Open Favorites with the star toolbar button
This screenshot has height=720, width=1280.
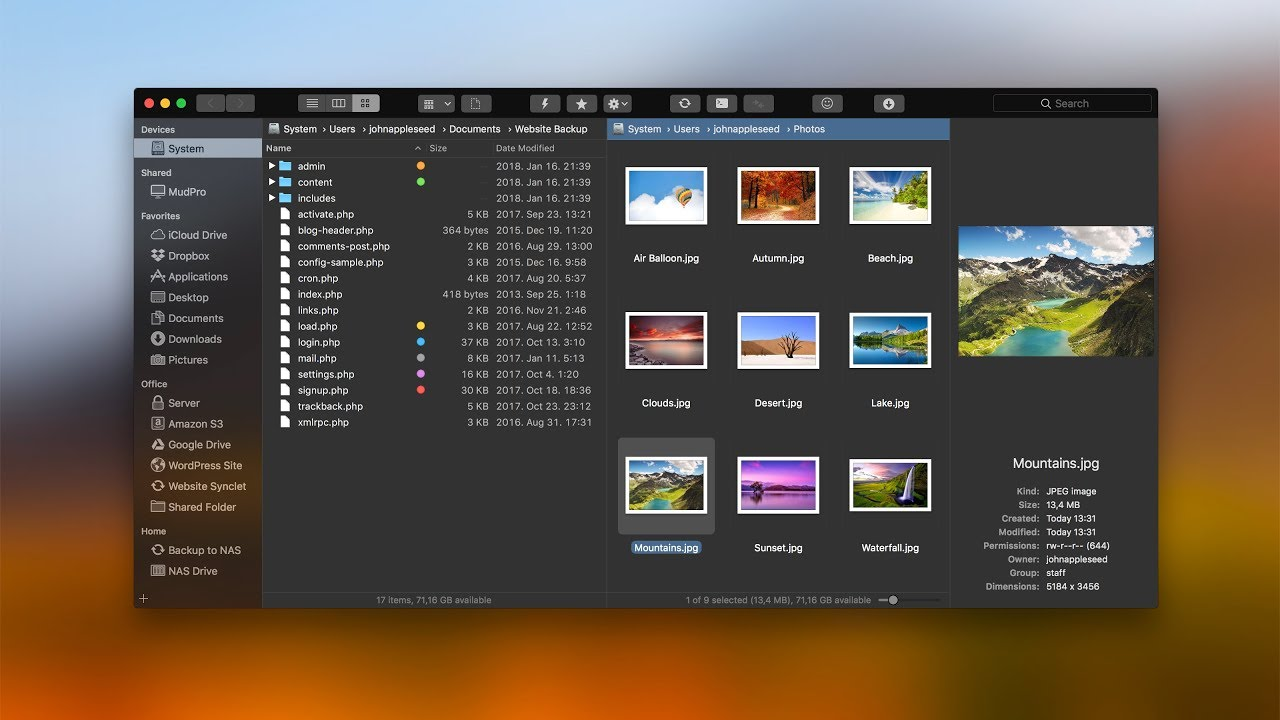coord(582,103)
